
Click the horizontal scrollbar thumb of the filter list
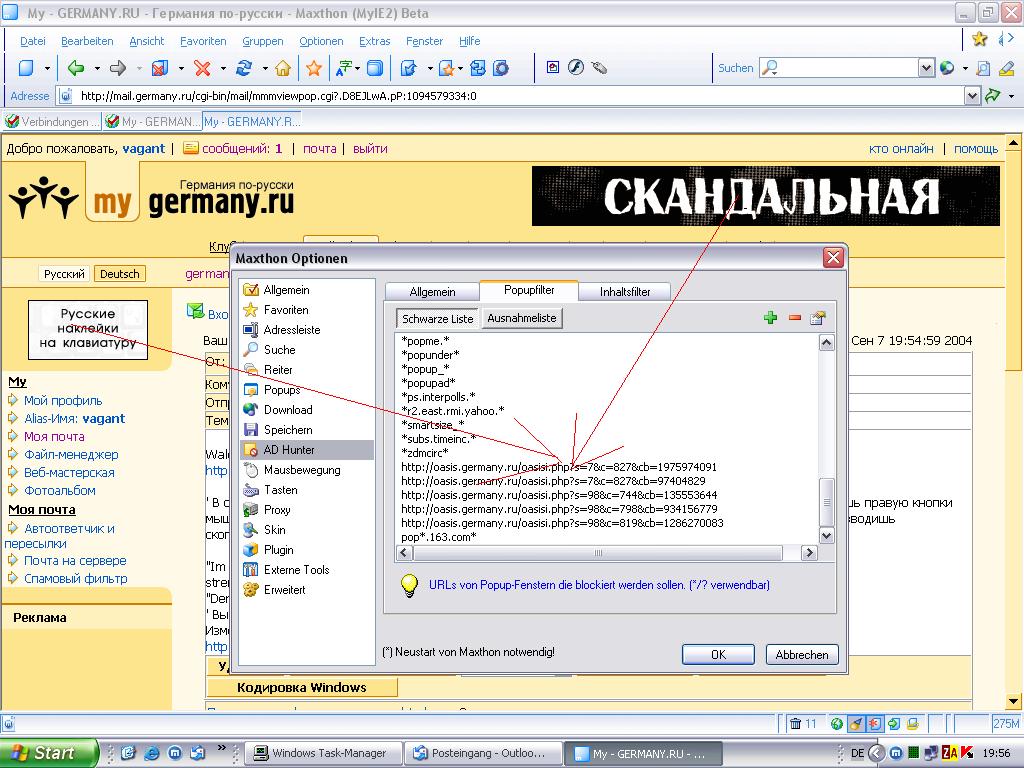click(x=598, y=552)
